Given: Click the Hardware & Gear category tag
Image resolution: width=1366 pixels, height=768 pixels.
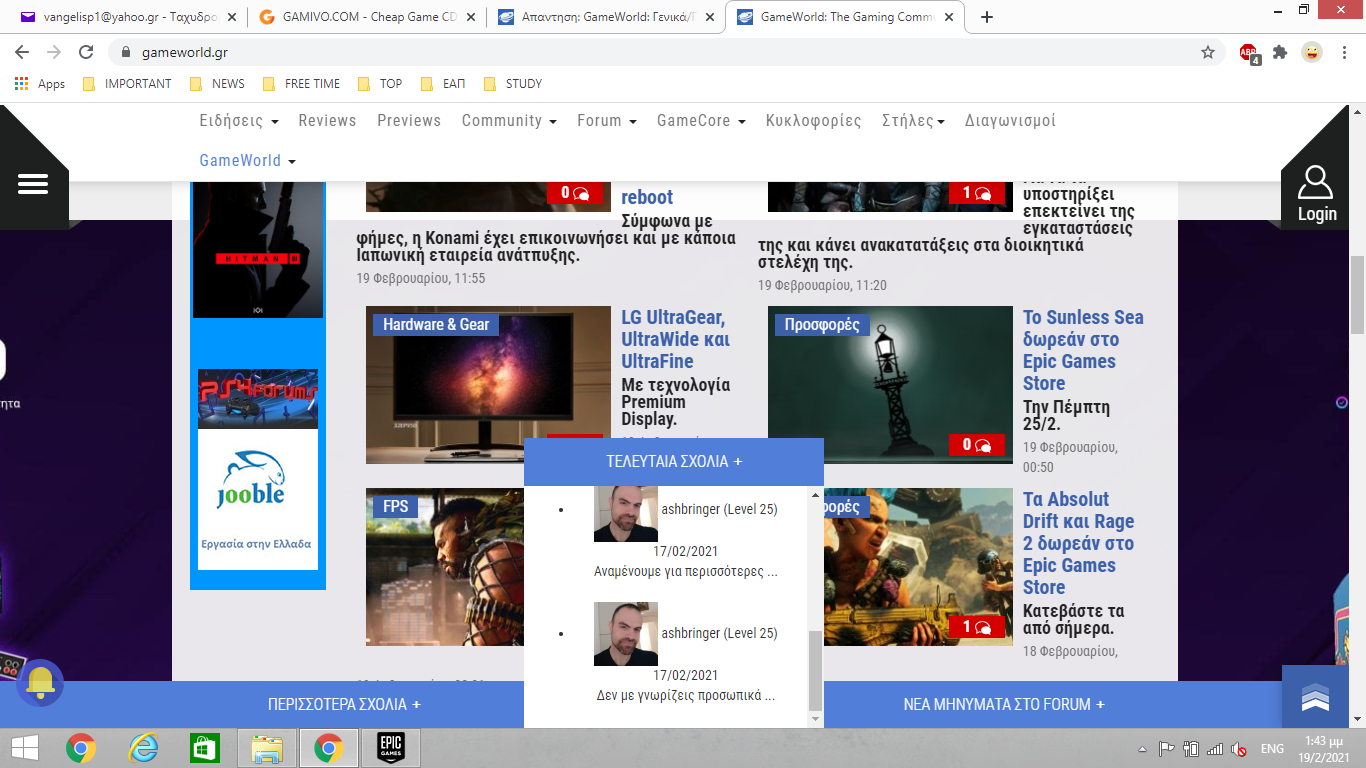Looking at the screenshot, I should click(436, 325).
